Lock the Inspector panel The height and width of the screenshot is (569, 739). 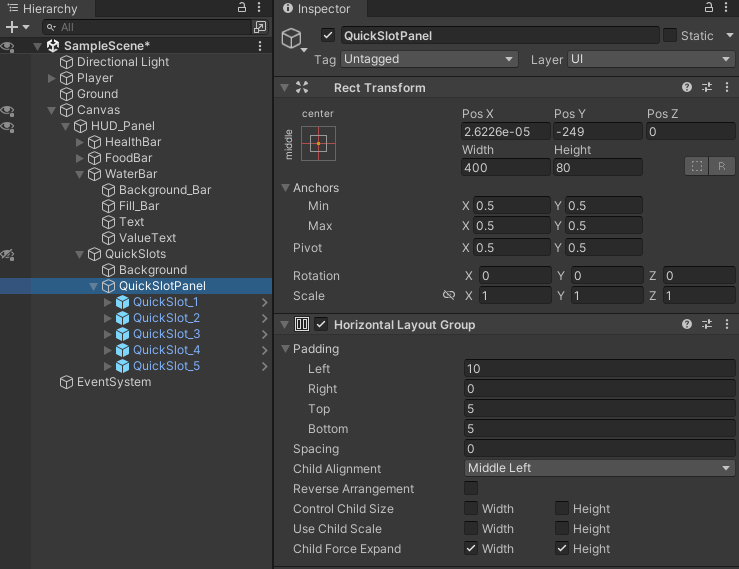pyautogui.click(x=709, y=7)
